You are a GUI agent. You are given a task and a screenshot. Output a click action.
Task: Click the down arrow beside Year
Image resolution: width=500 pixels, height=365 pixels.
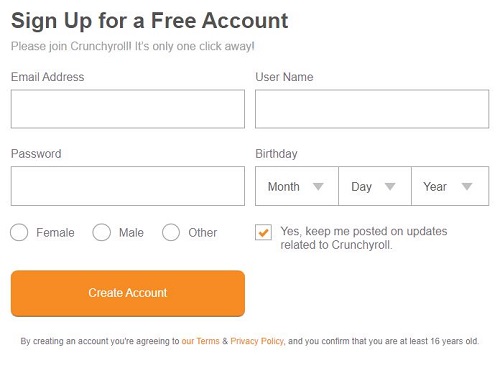[x=467, y=186]
